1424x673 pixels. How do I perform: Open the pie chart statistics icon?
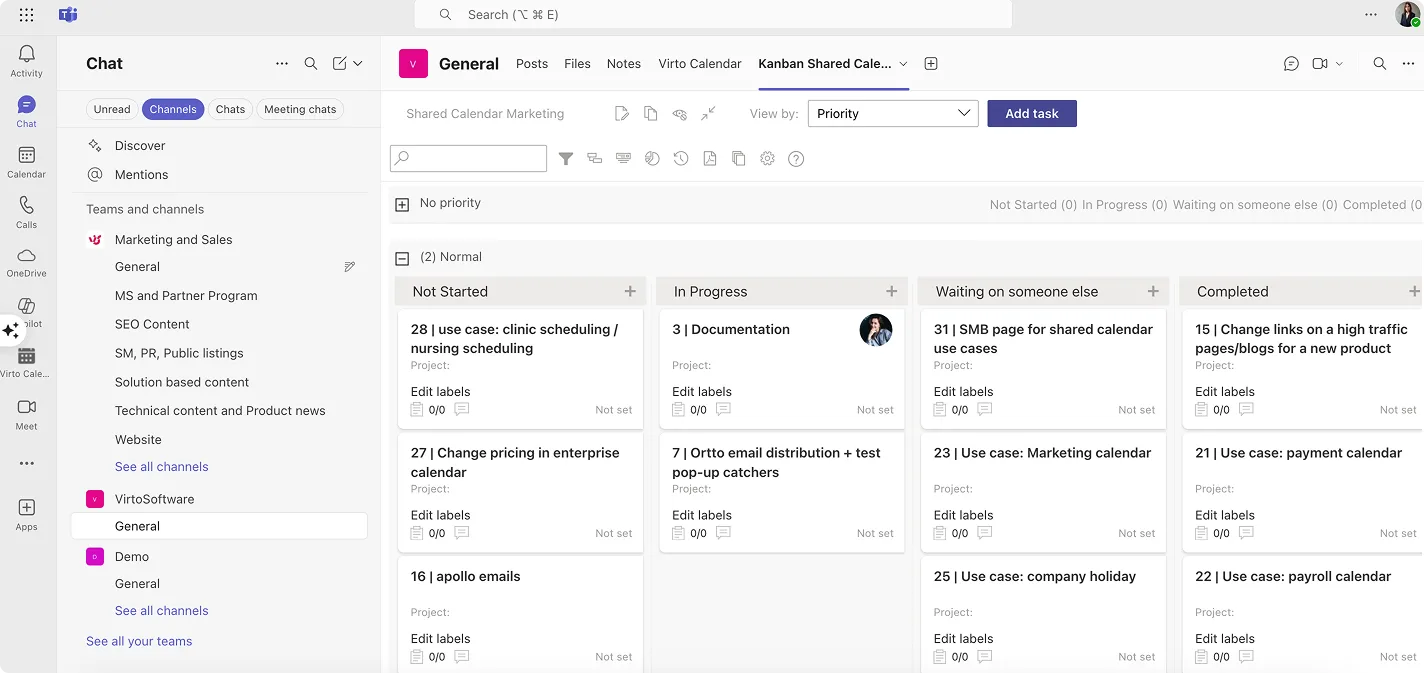pyautogui.click(x=652, y=158)
